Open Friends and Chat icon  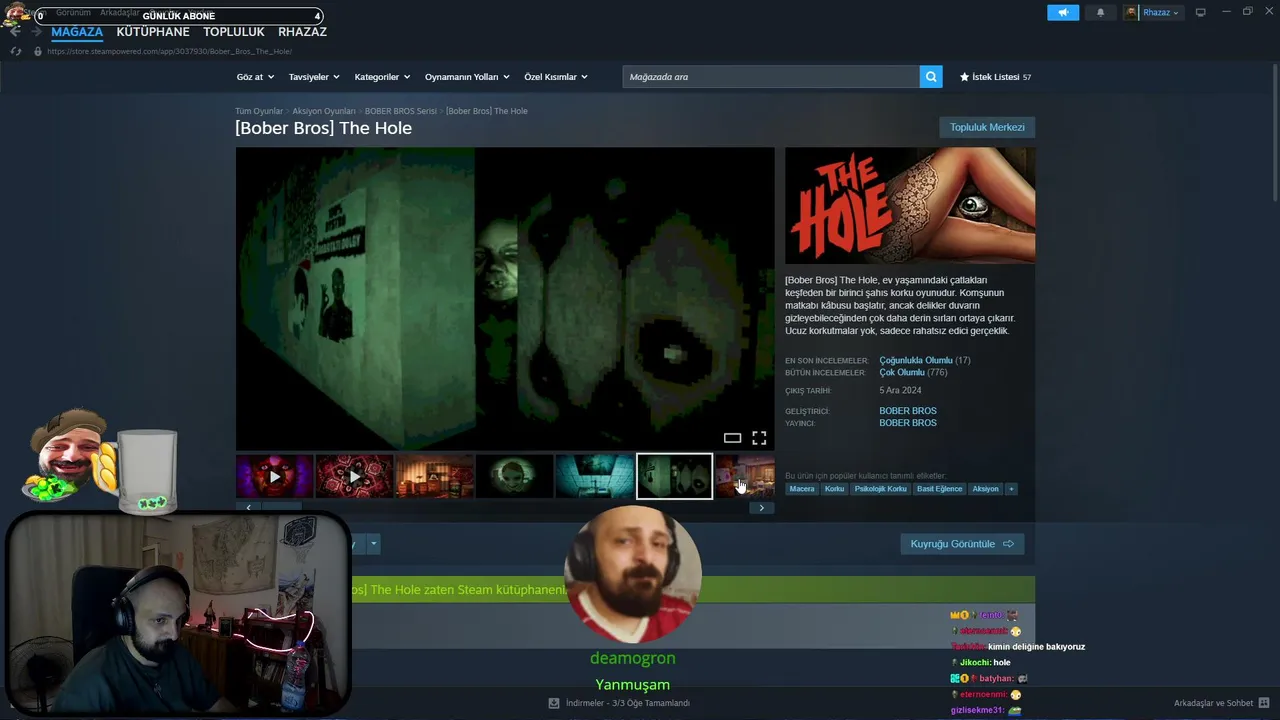tap(1264, 703)
